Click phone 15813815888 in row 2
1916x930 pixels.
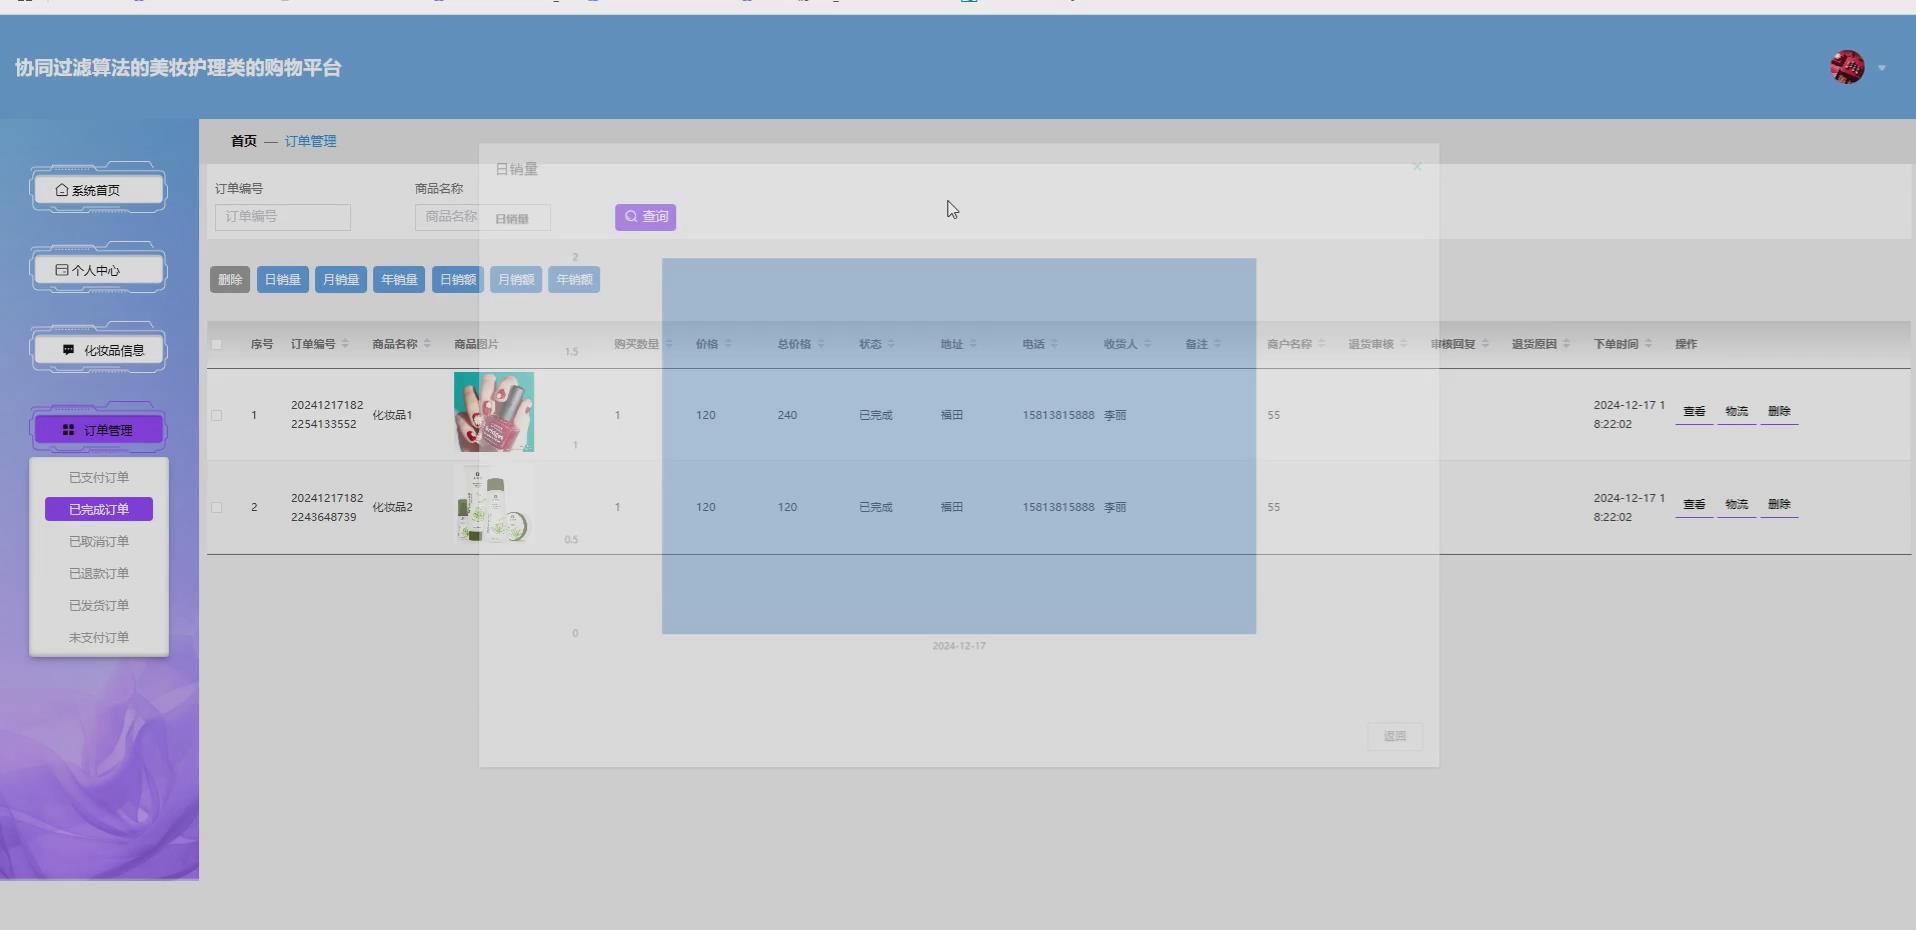click(1058, 507)
